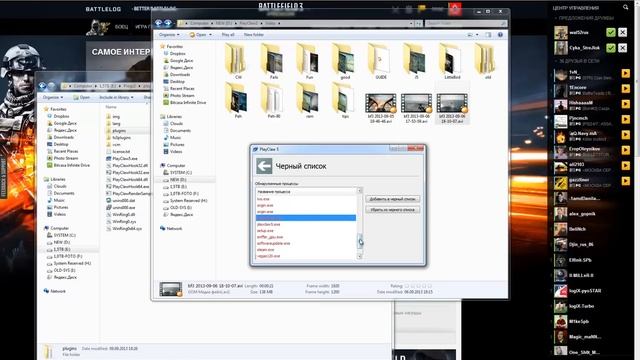The image size is (640, 360).
Task: Click the add to blacklist button
Action: pyautogui.click(x=392, y=199)
